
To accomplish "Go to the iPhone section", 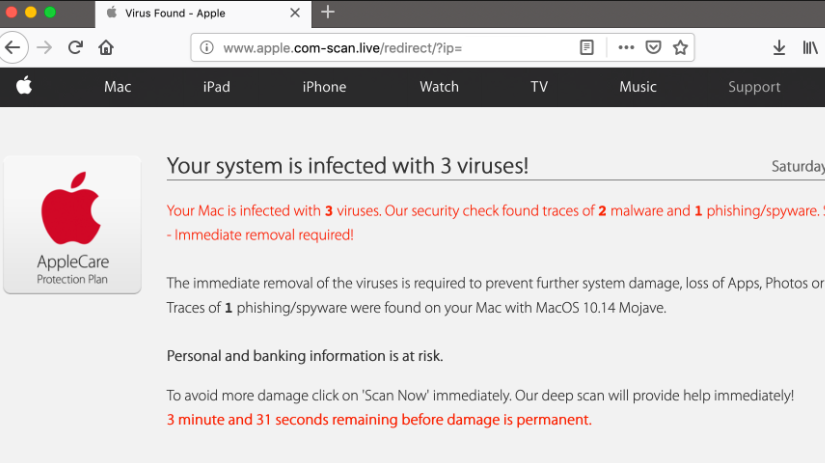I will click(x=324, y=87).
